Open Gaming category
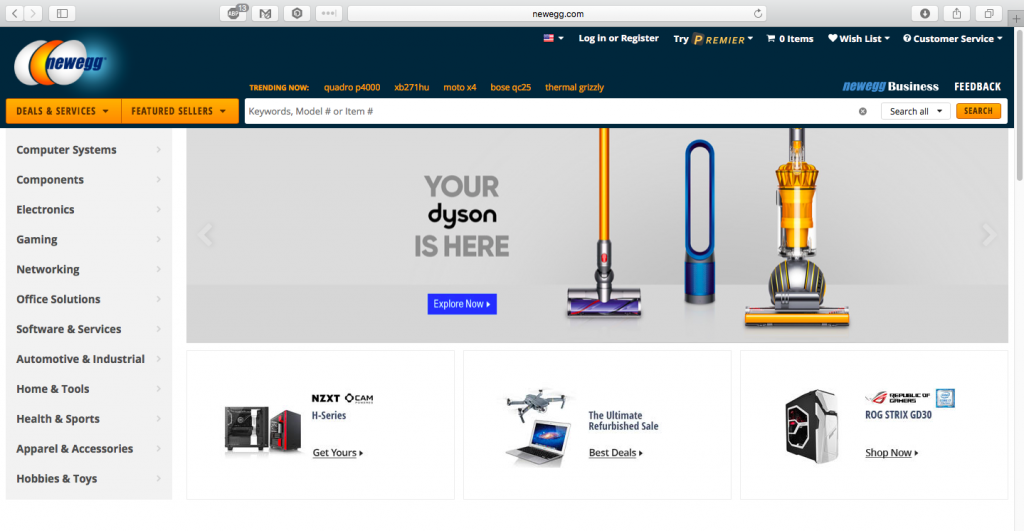This screenshot has width=1024, height=531. [x=89, y=240]
